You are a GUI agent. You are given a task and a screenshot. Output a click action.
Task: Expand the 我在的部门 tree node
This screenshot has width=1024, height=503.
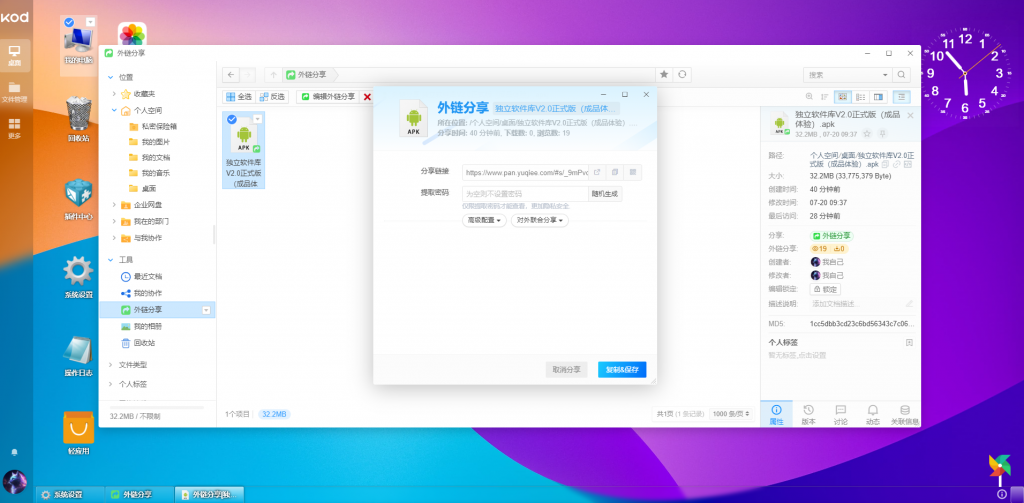[114, 221]
